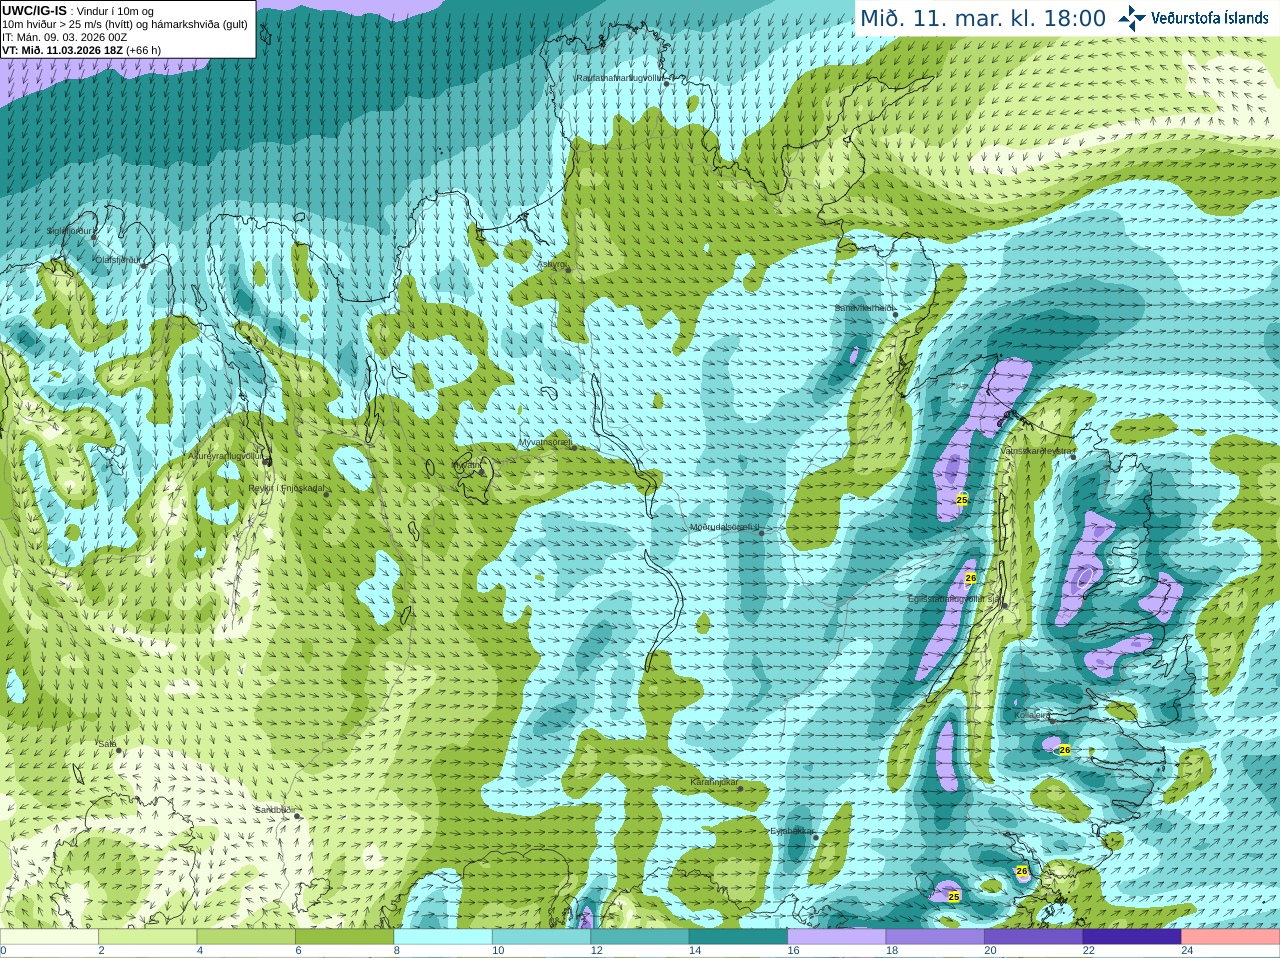Click the legend scale number 12
Image resolution: width=1280 pixels, height=958 pixels.
point(596,951)
